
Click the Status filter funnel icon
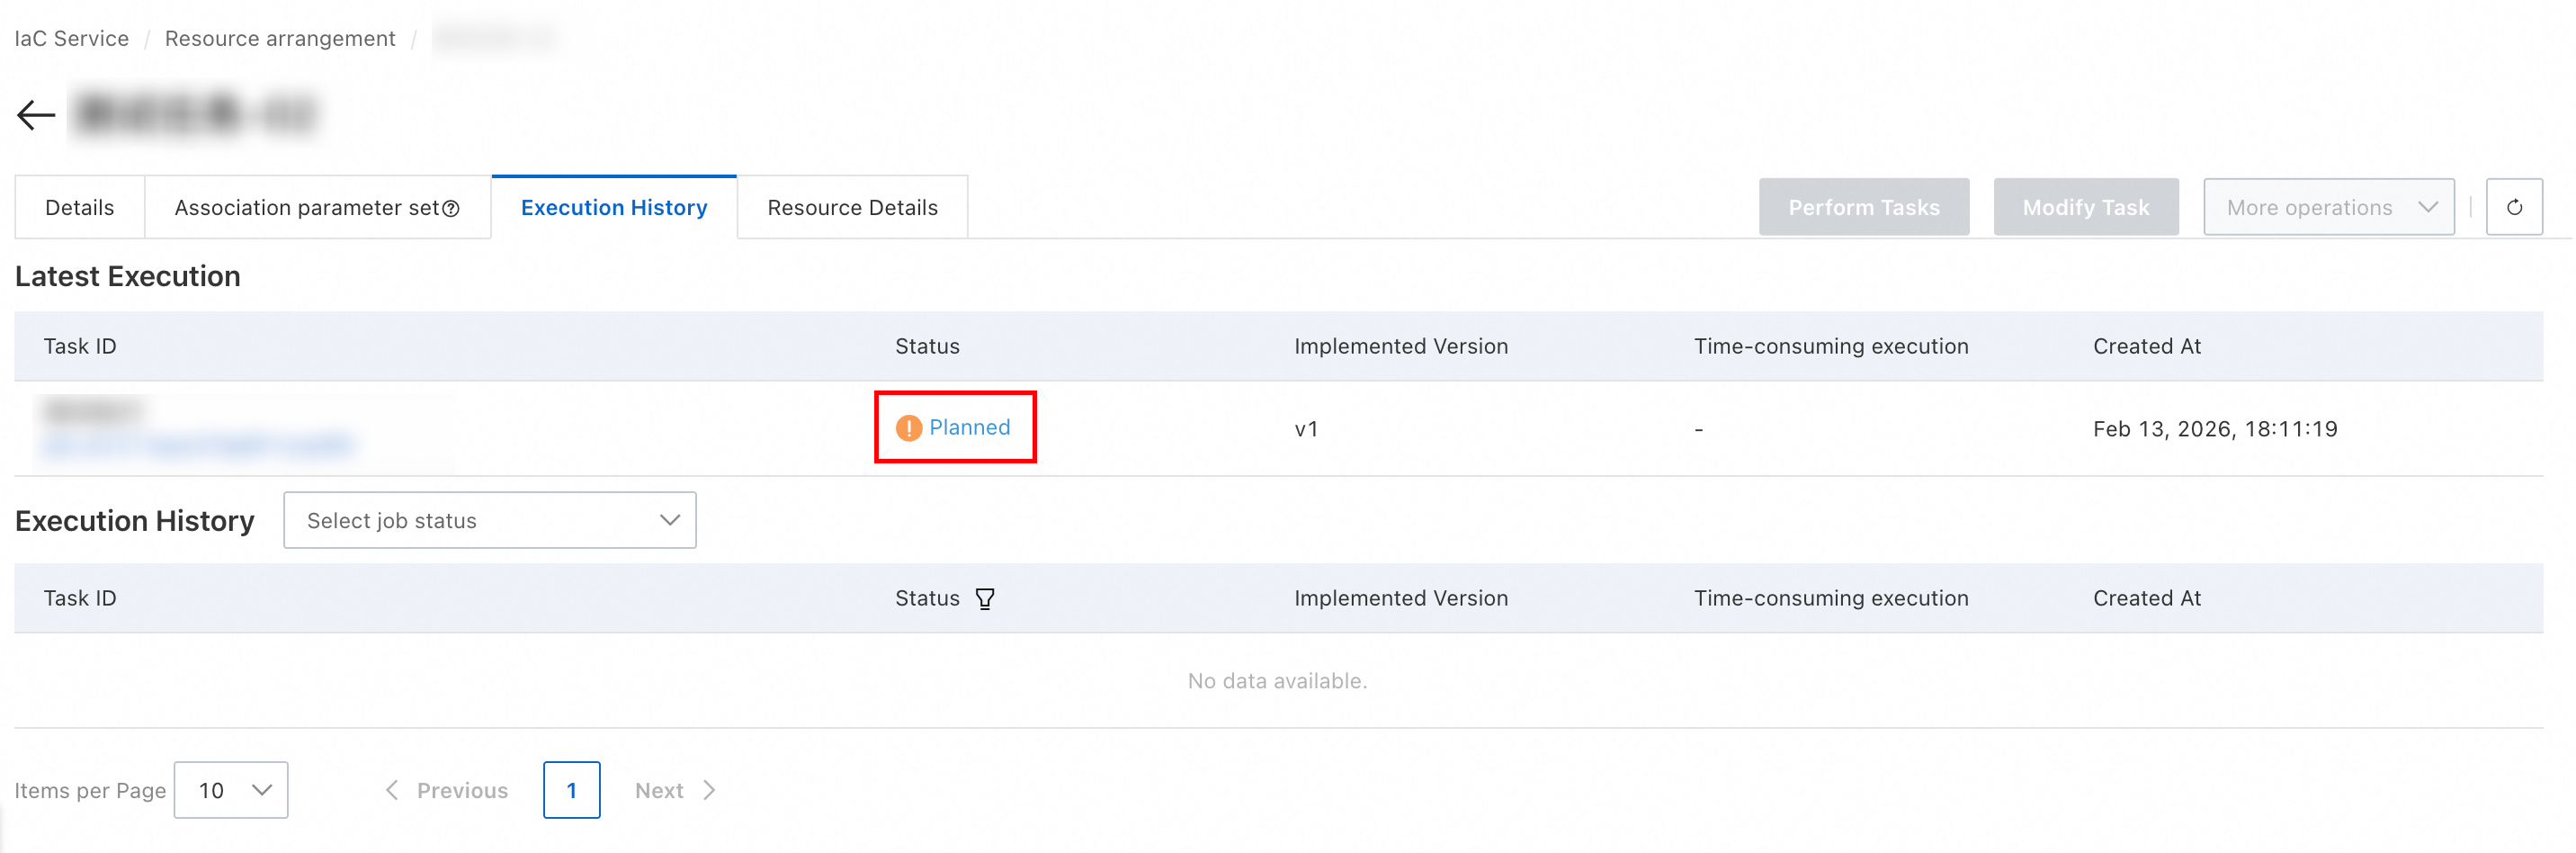coord(984,598)
